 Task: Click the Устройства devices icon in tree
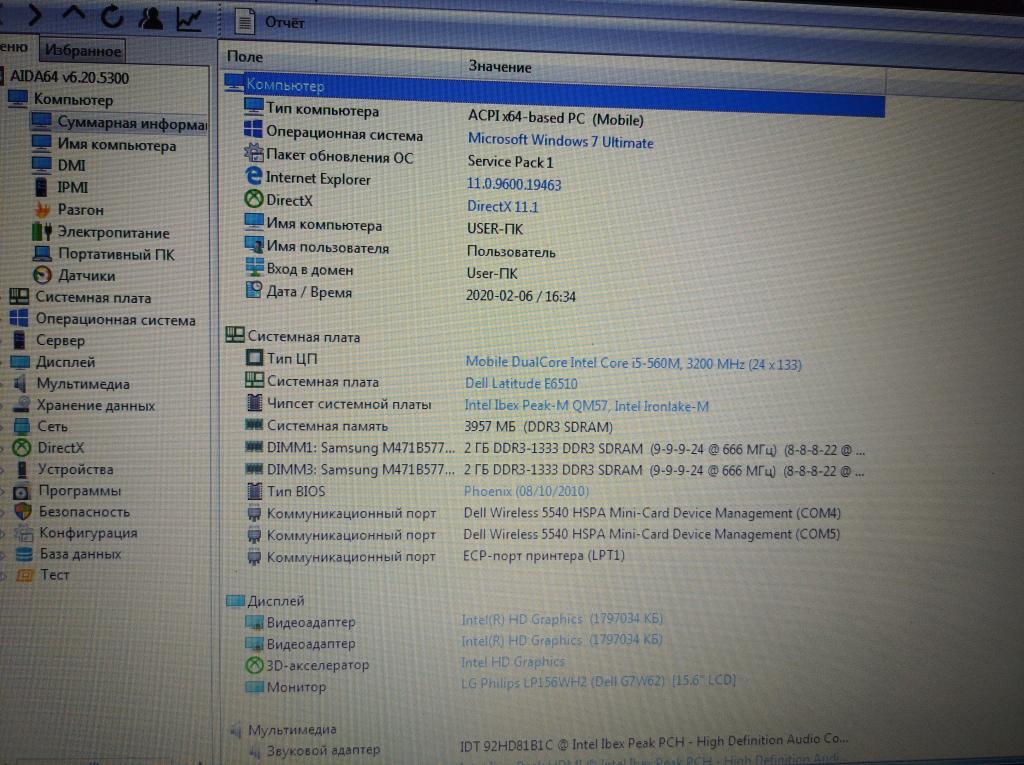coord(22,469)
